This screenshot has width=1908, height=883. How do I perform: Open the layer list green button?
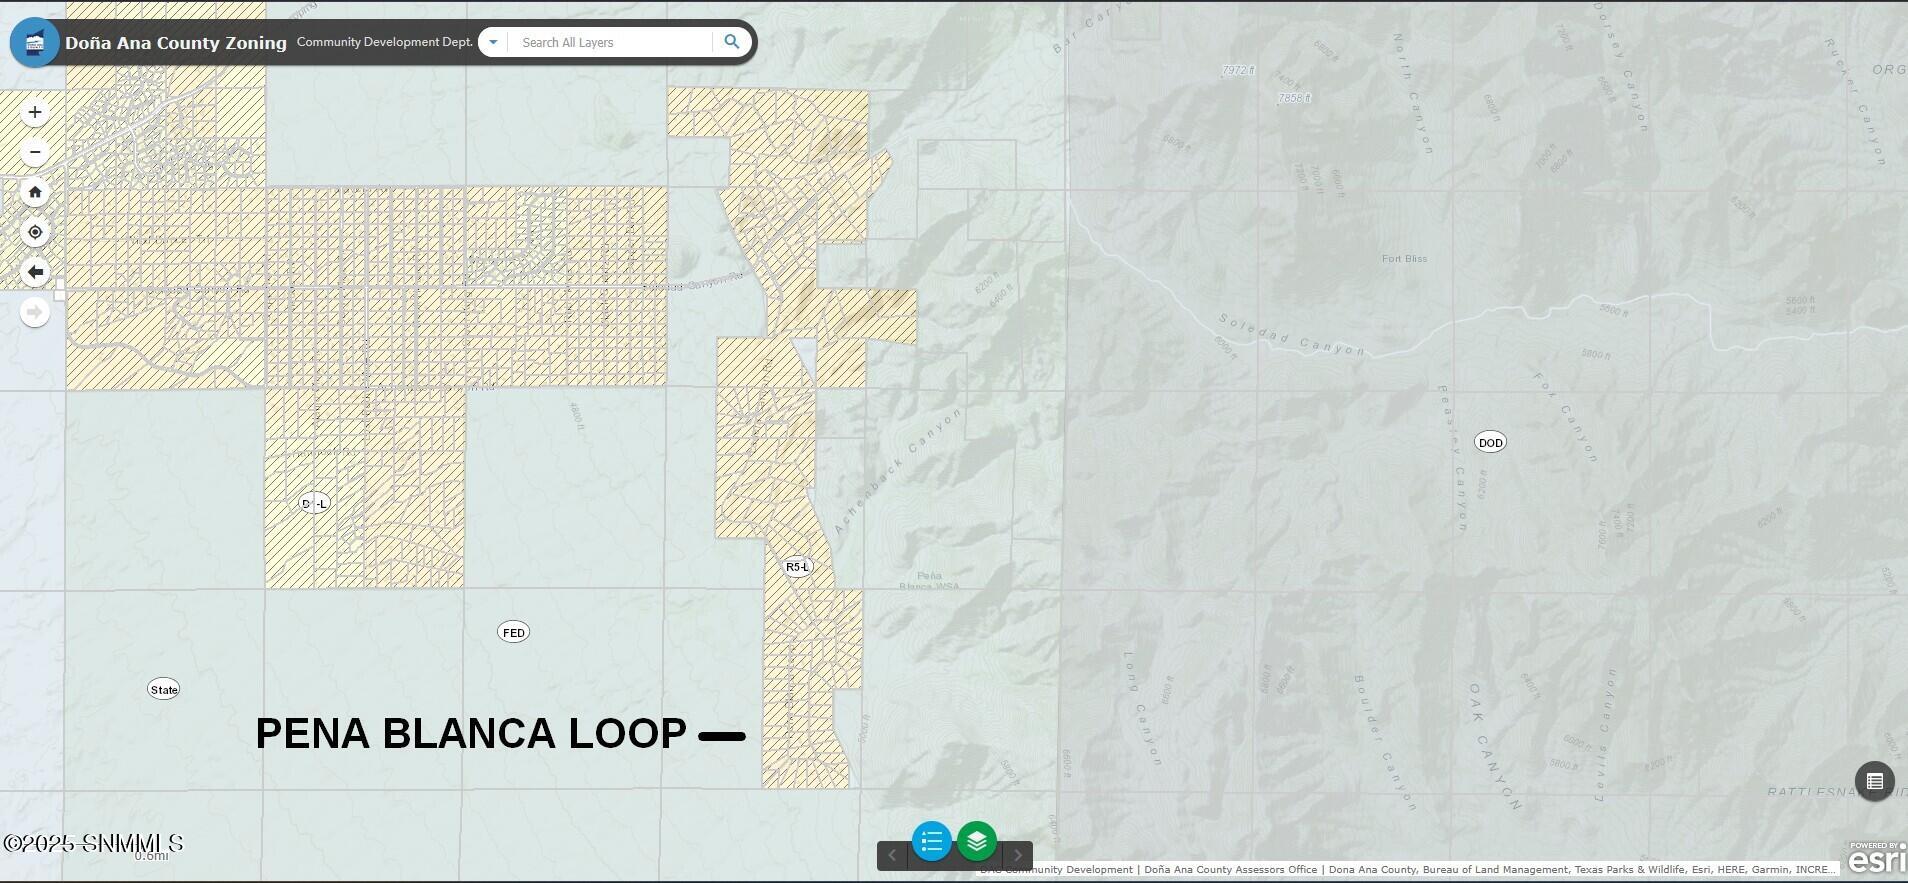point(977,841)
